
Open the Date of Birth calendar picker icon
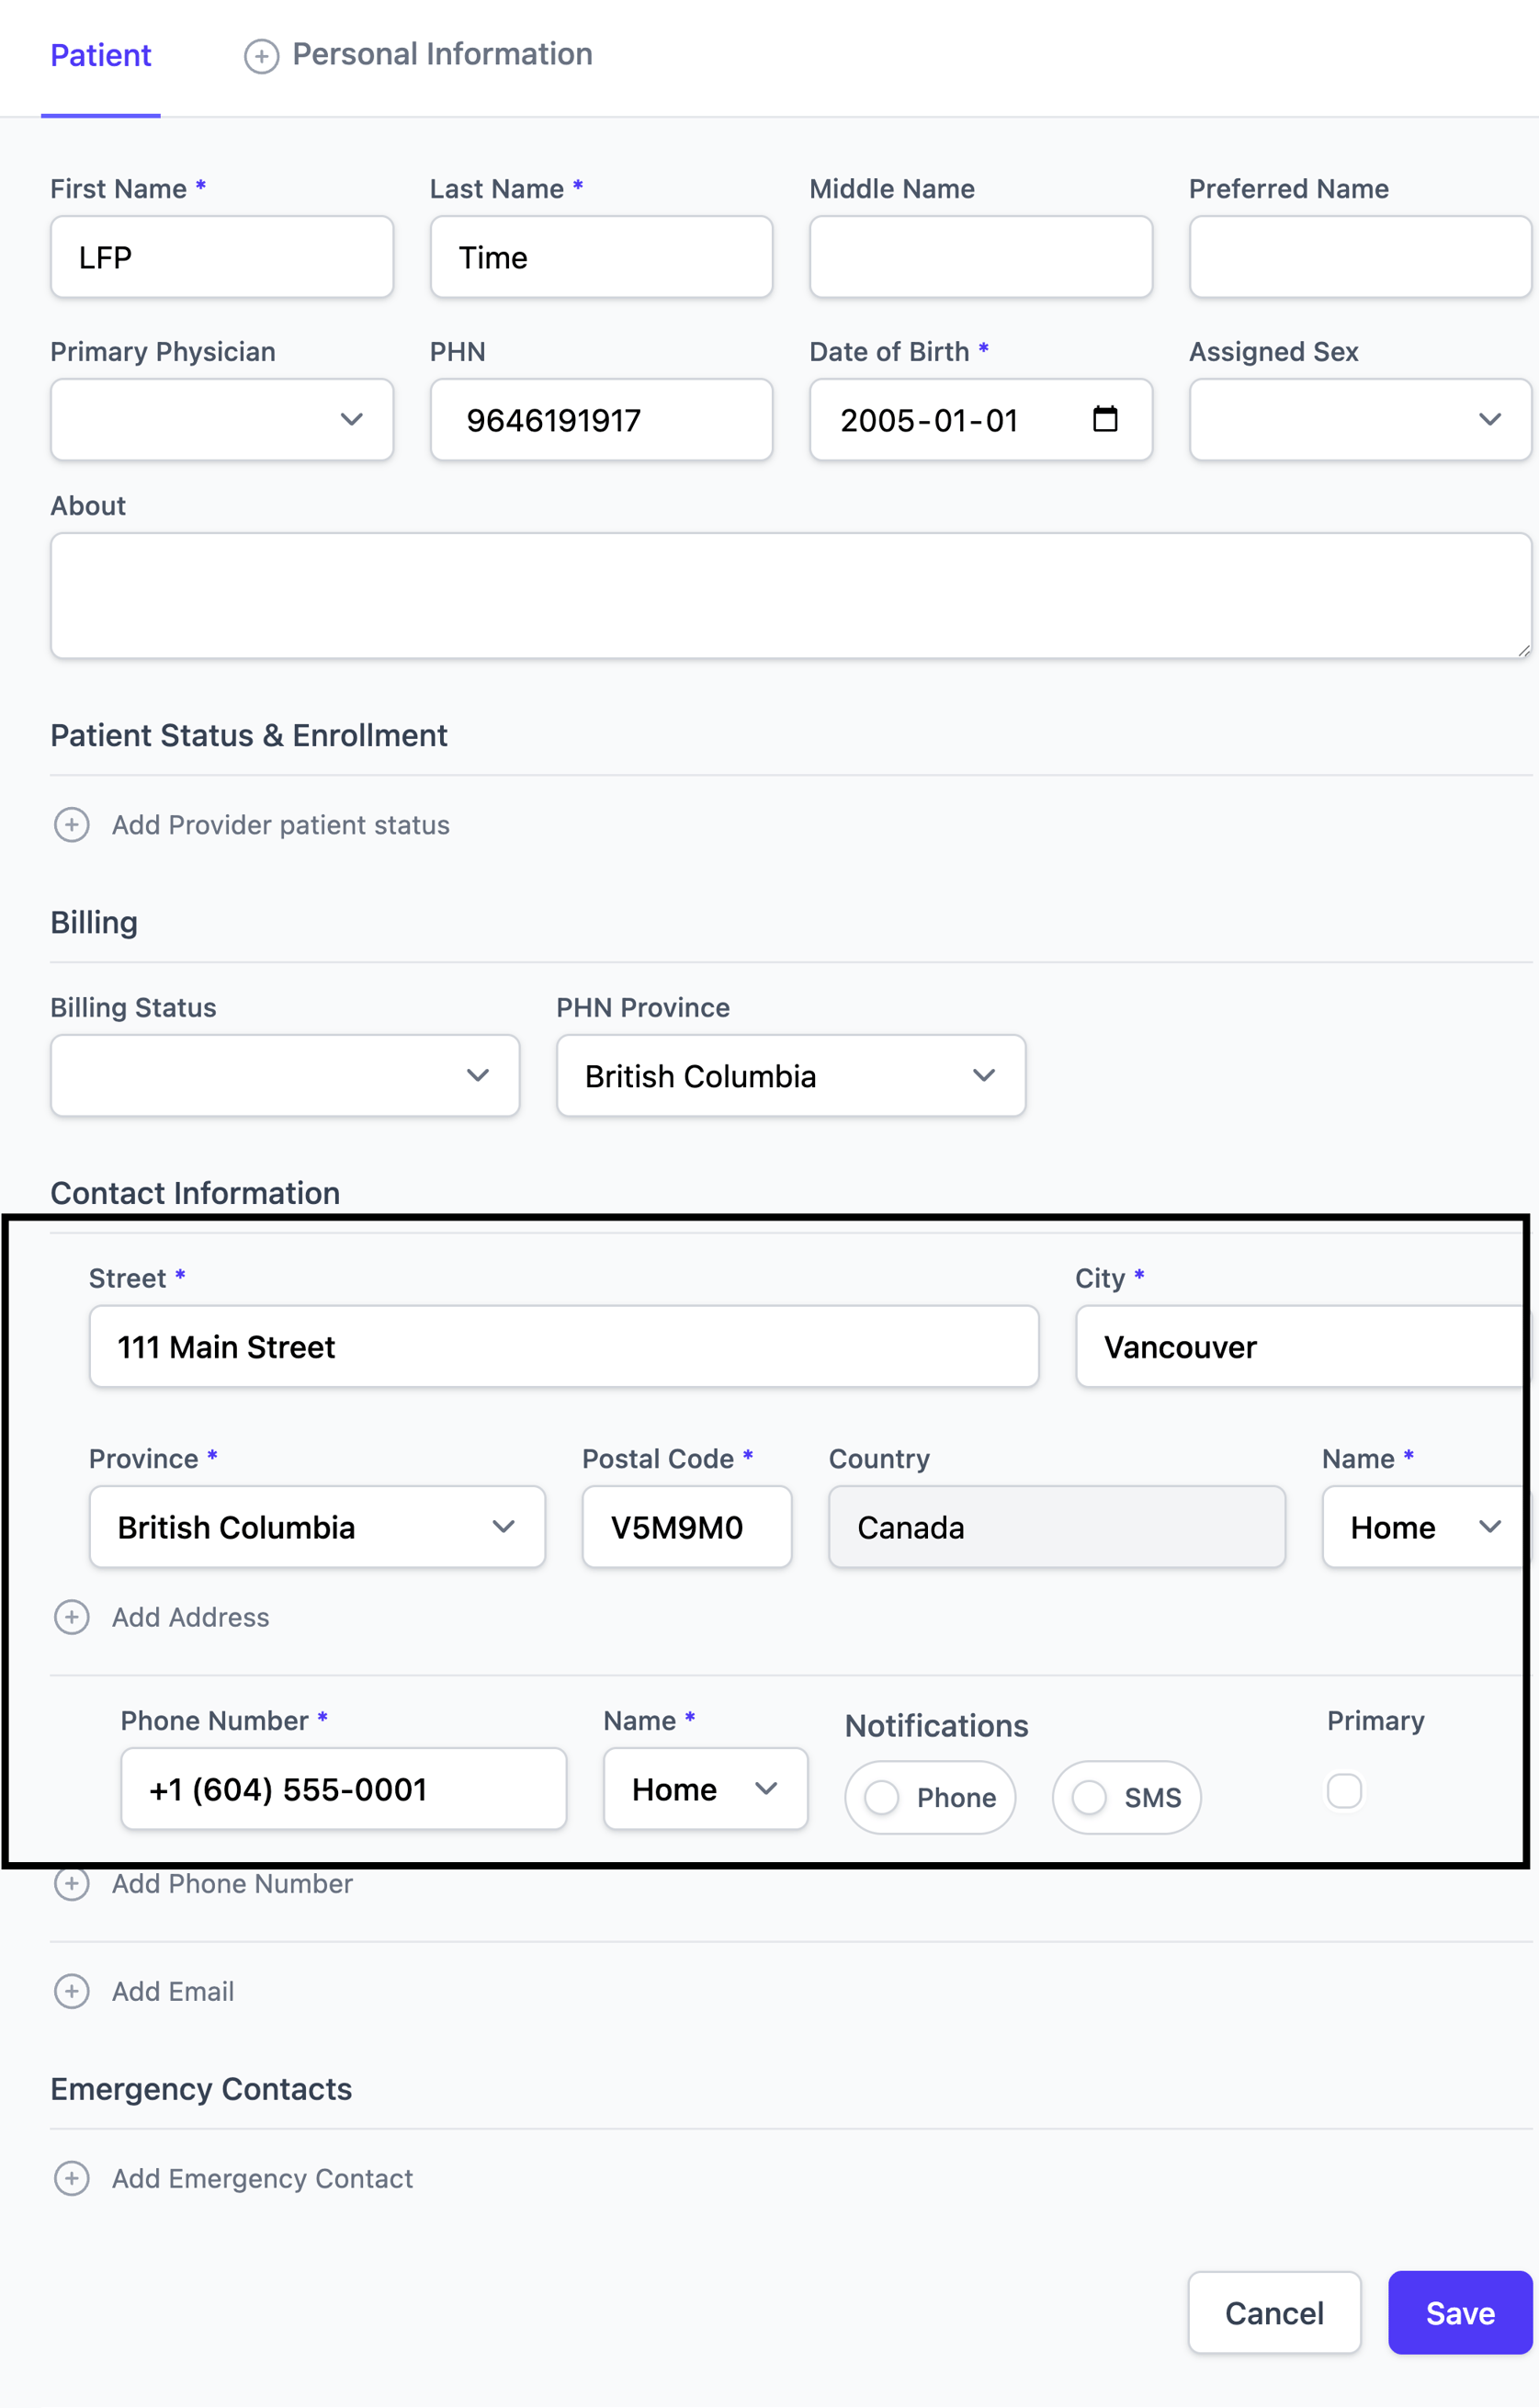click(x=1105, y=419)
